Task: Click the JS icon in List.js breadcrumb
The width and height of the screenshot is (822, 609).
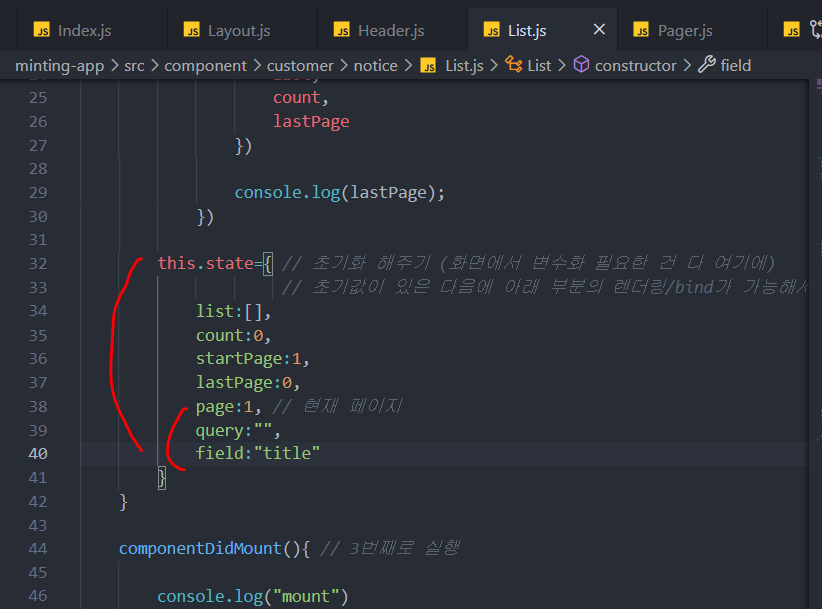Action: [x=428, y=66]
